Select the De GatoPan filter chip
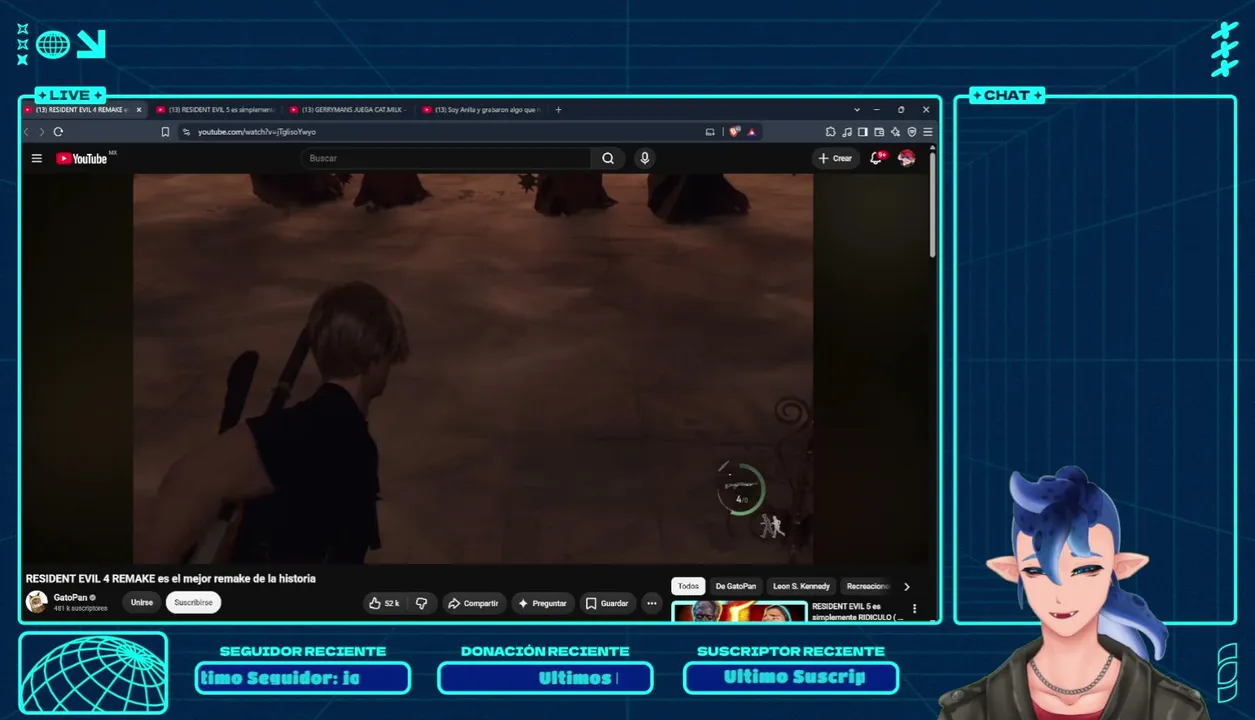The image size is (1255, 720). pos(736,587)
